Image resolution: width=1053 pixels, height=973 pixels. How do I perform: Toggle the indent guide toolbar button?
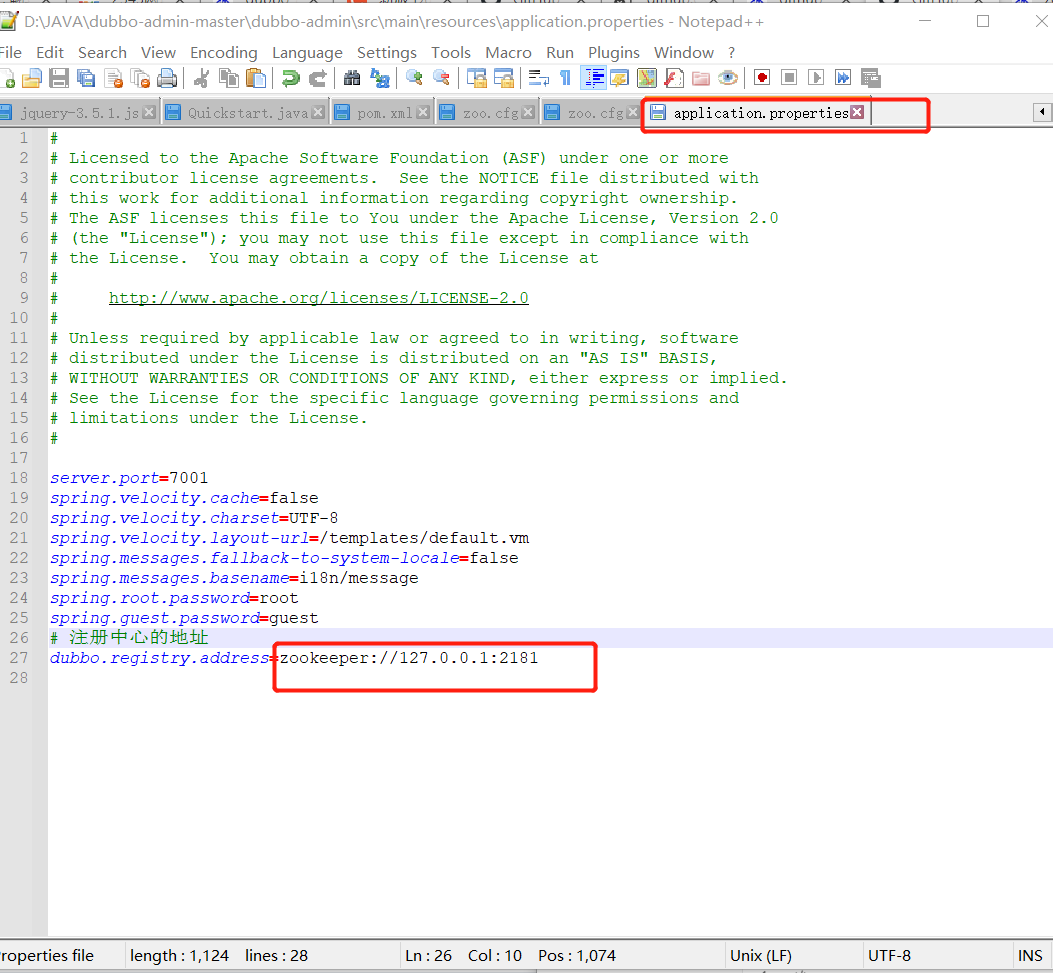click(594, 79)
